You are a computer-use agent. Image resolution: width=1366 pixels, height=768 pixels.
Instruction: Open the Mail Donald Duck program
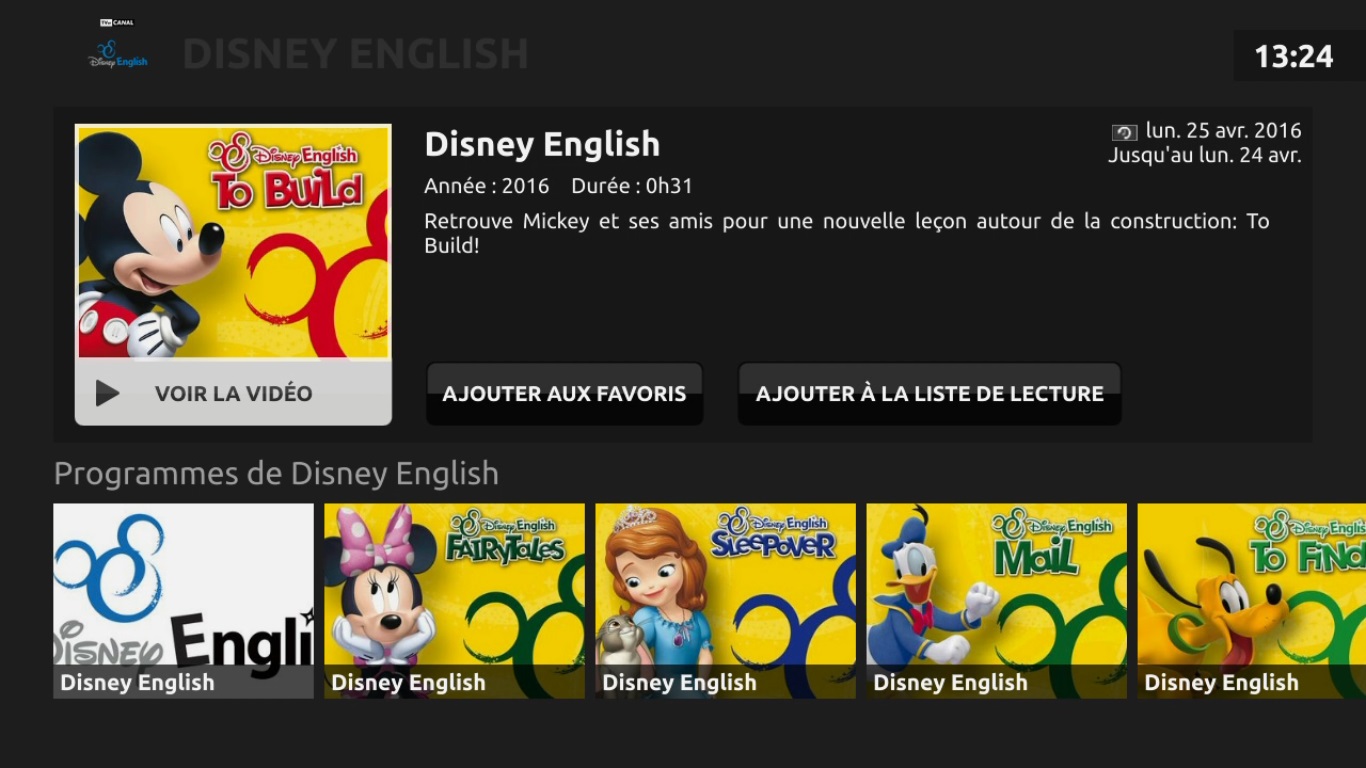click(x=996, y=600)
